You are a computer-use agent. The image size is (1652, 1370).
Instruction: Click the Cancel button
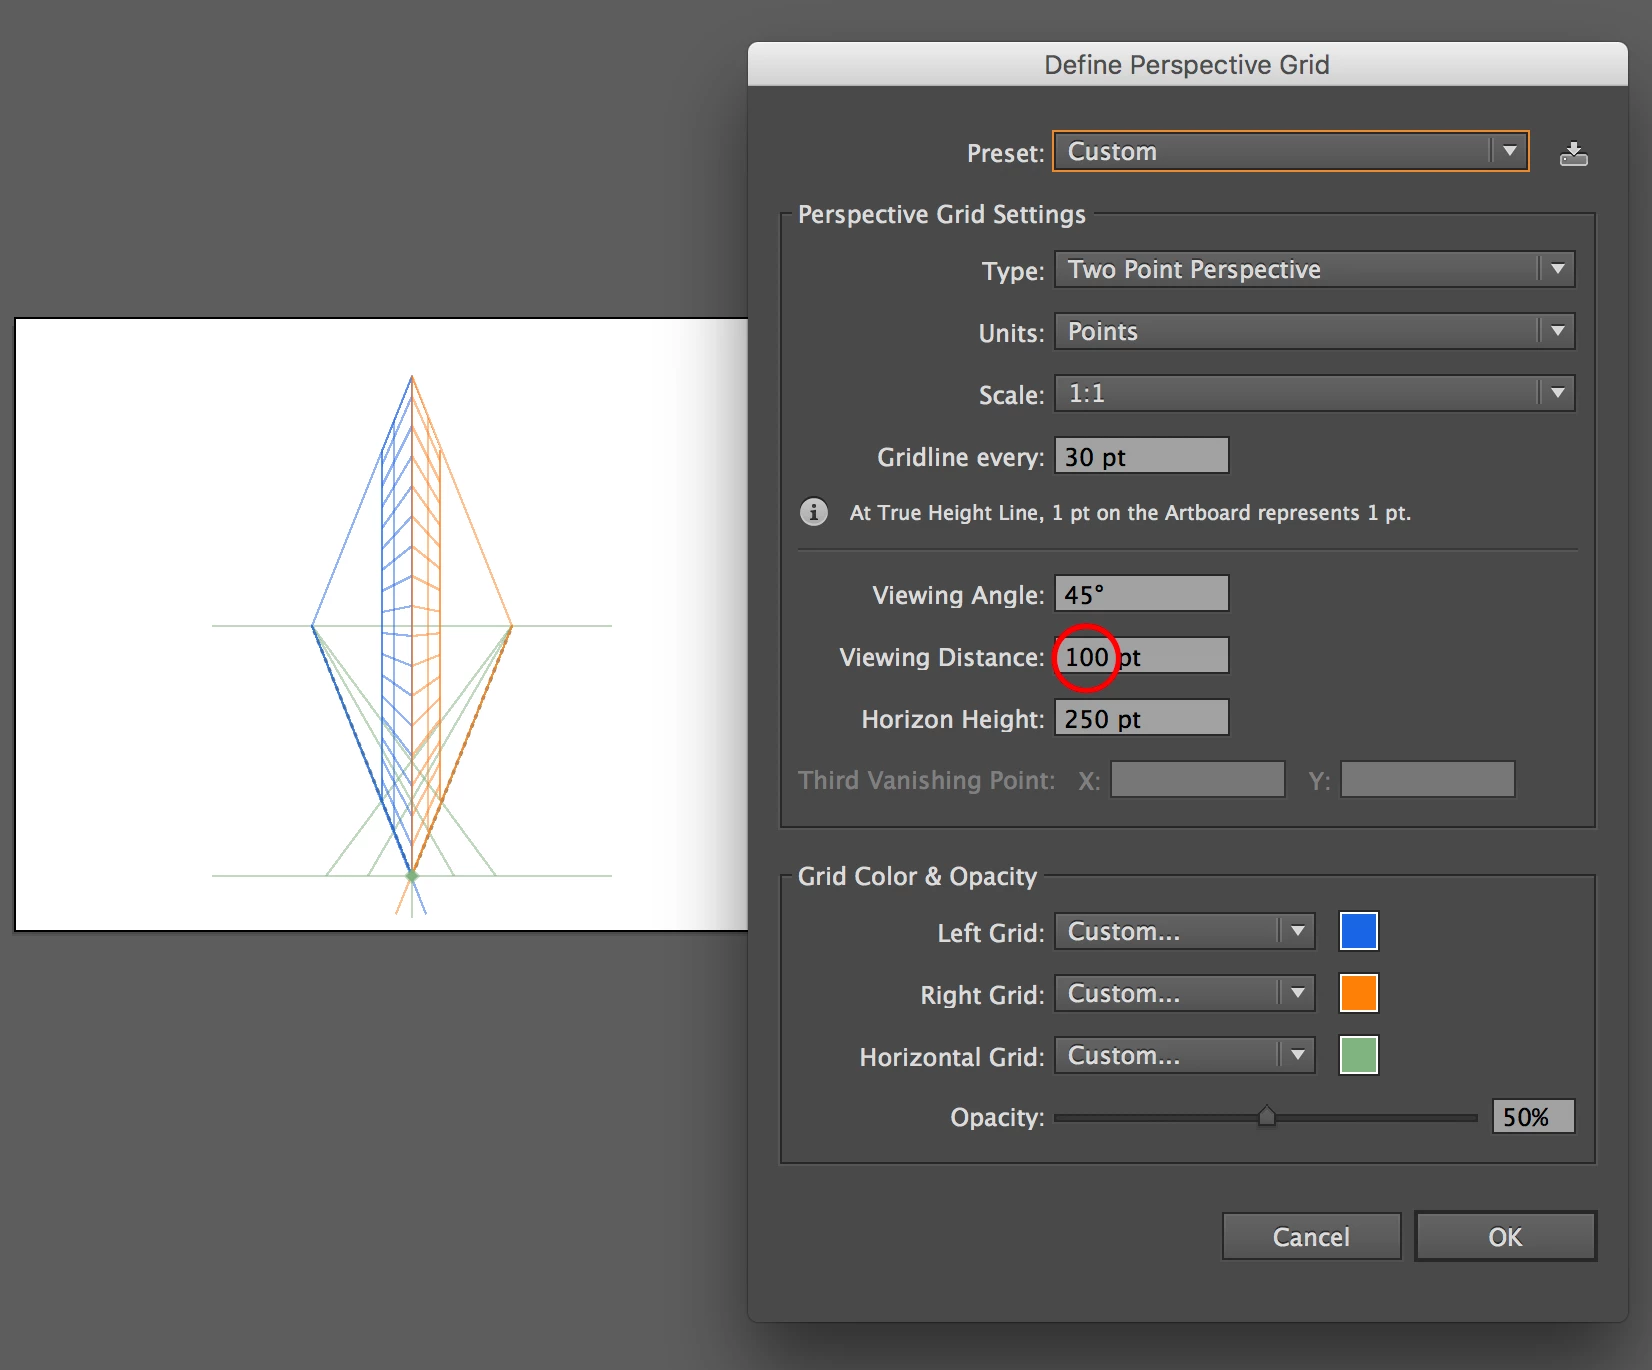[x=1311, y=1237]
